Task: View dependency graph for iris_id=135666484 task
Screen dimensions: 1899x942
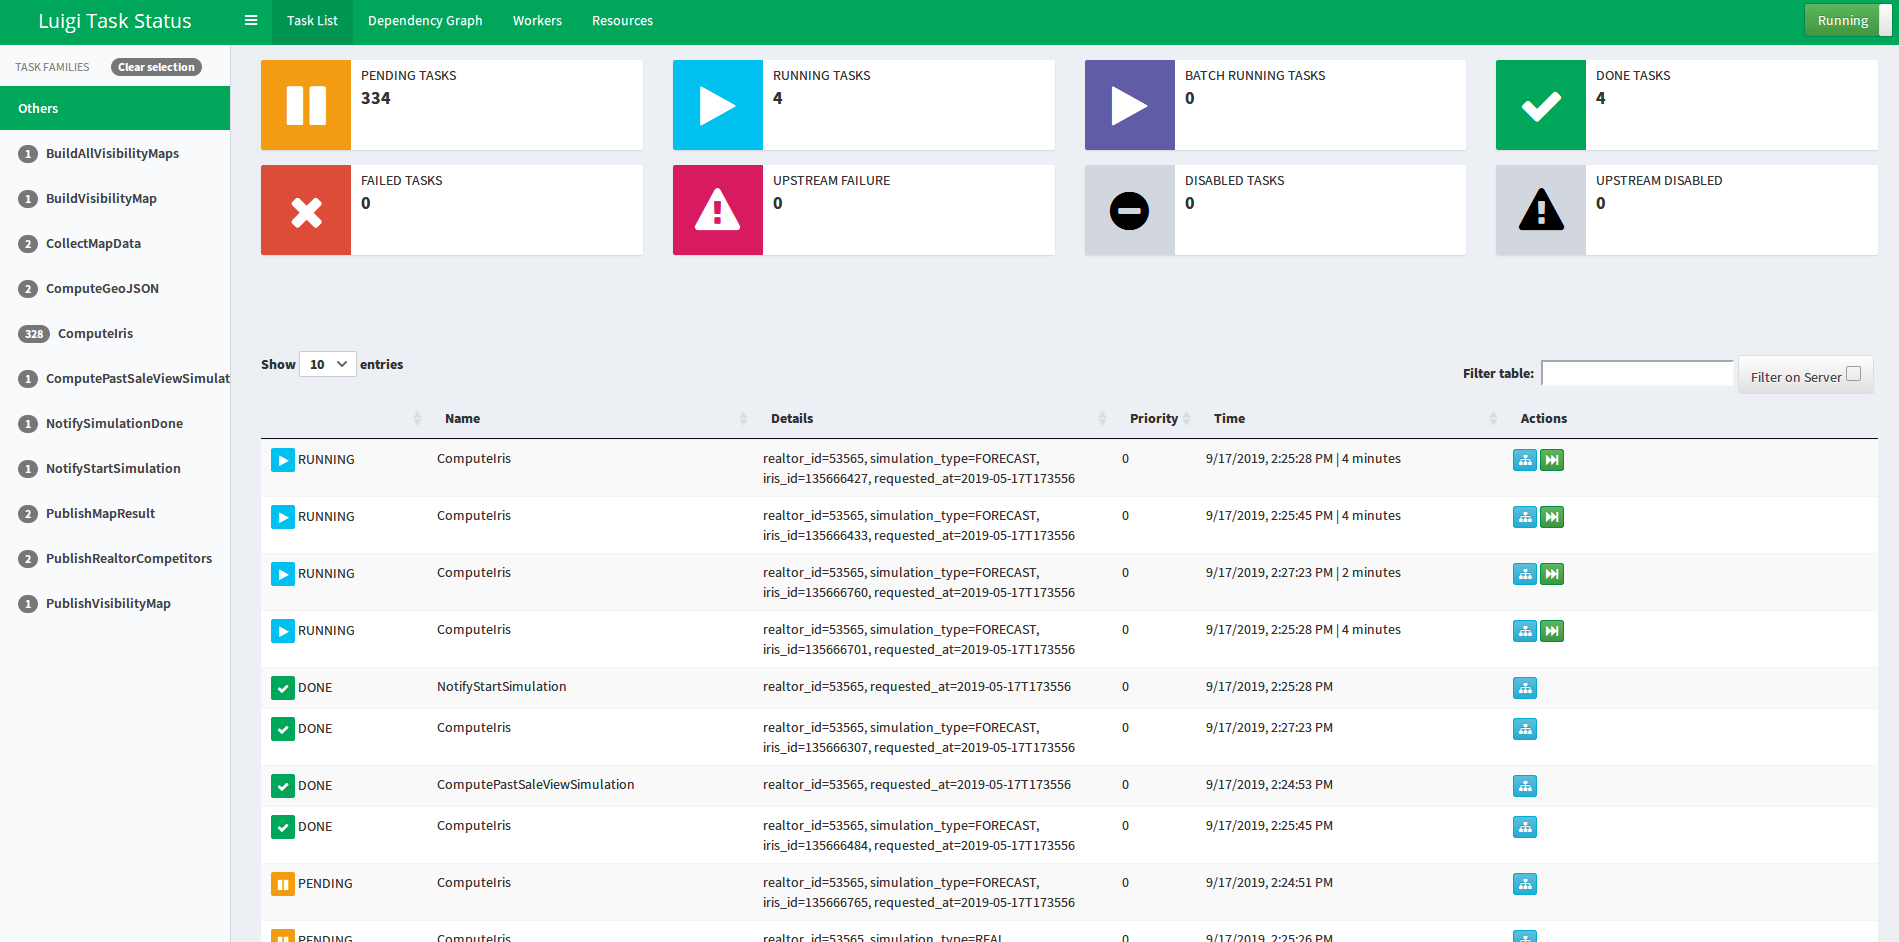Action: (1525, 827)
